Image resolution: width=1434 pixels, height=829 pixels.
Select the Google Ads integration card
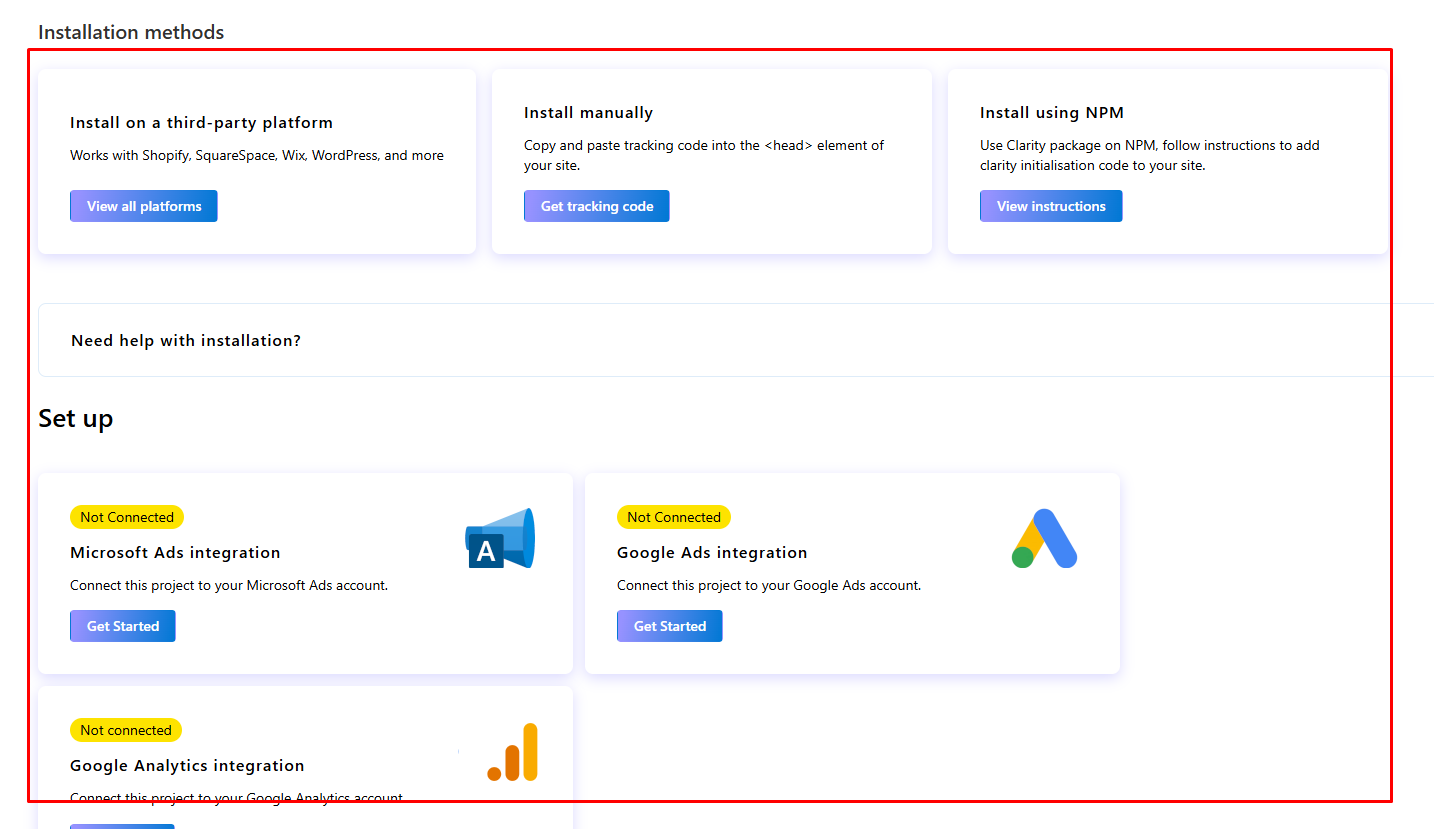851,573
